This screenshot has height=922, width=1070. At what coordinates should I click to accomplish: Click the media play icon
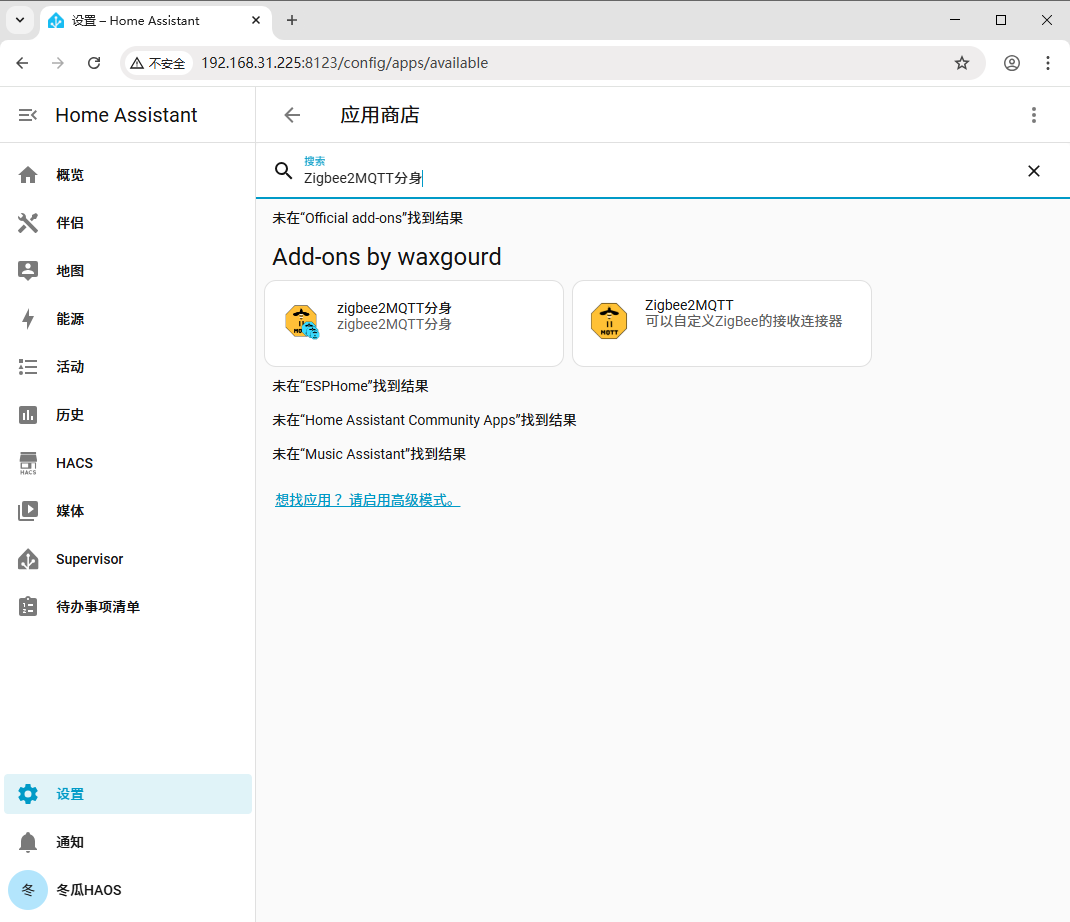[x=28, y=511]
